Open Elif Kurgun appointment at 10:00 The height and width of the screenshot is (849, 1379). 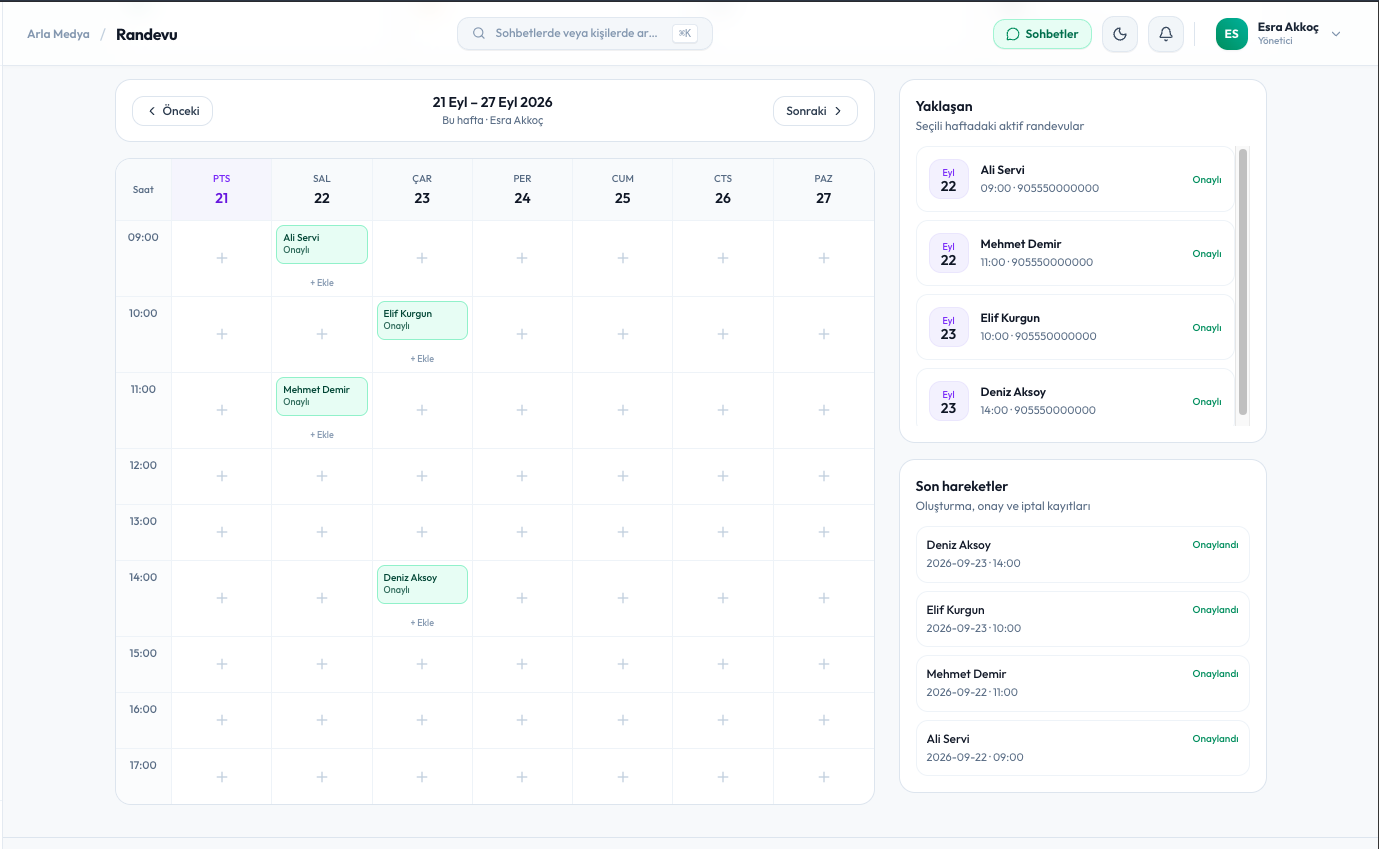point(422,320)
